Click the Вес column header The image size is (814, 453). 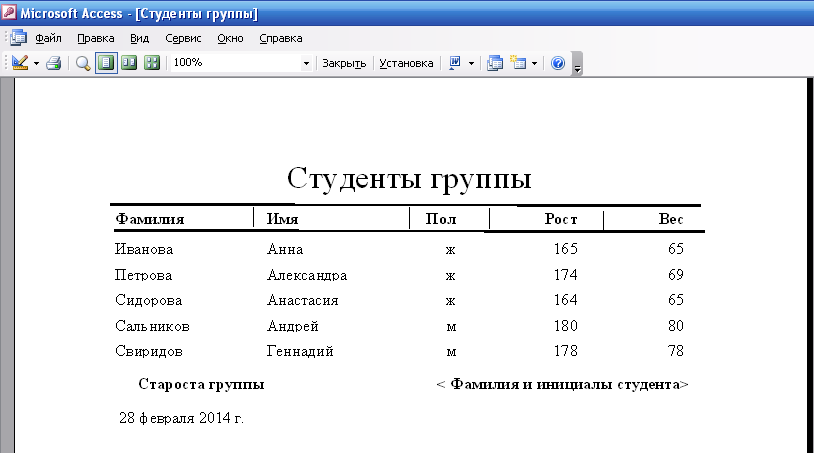671,219
